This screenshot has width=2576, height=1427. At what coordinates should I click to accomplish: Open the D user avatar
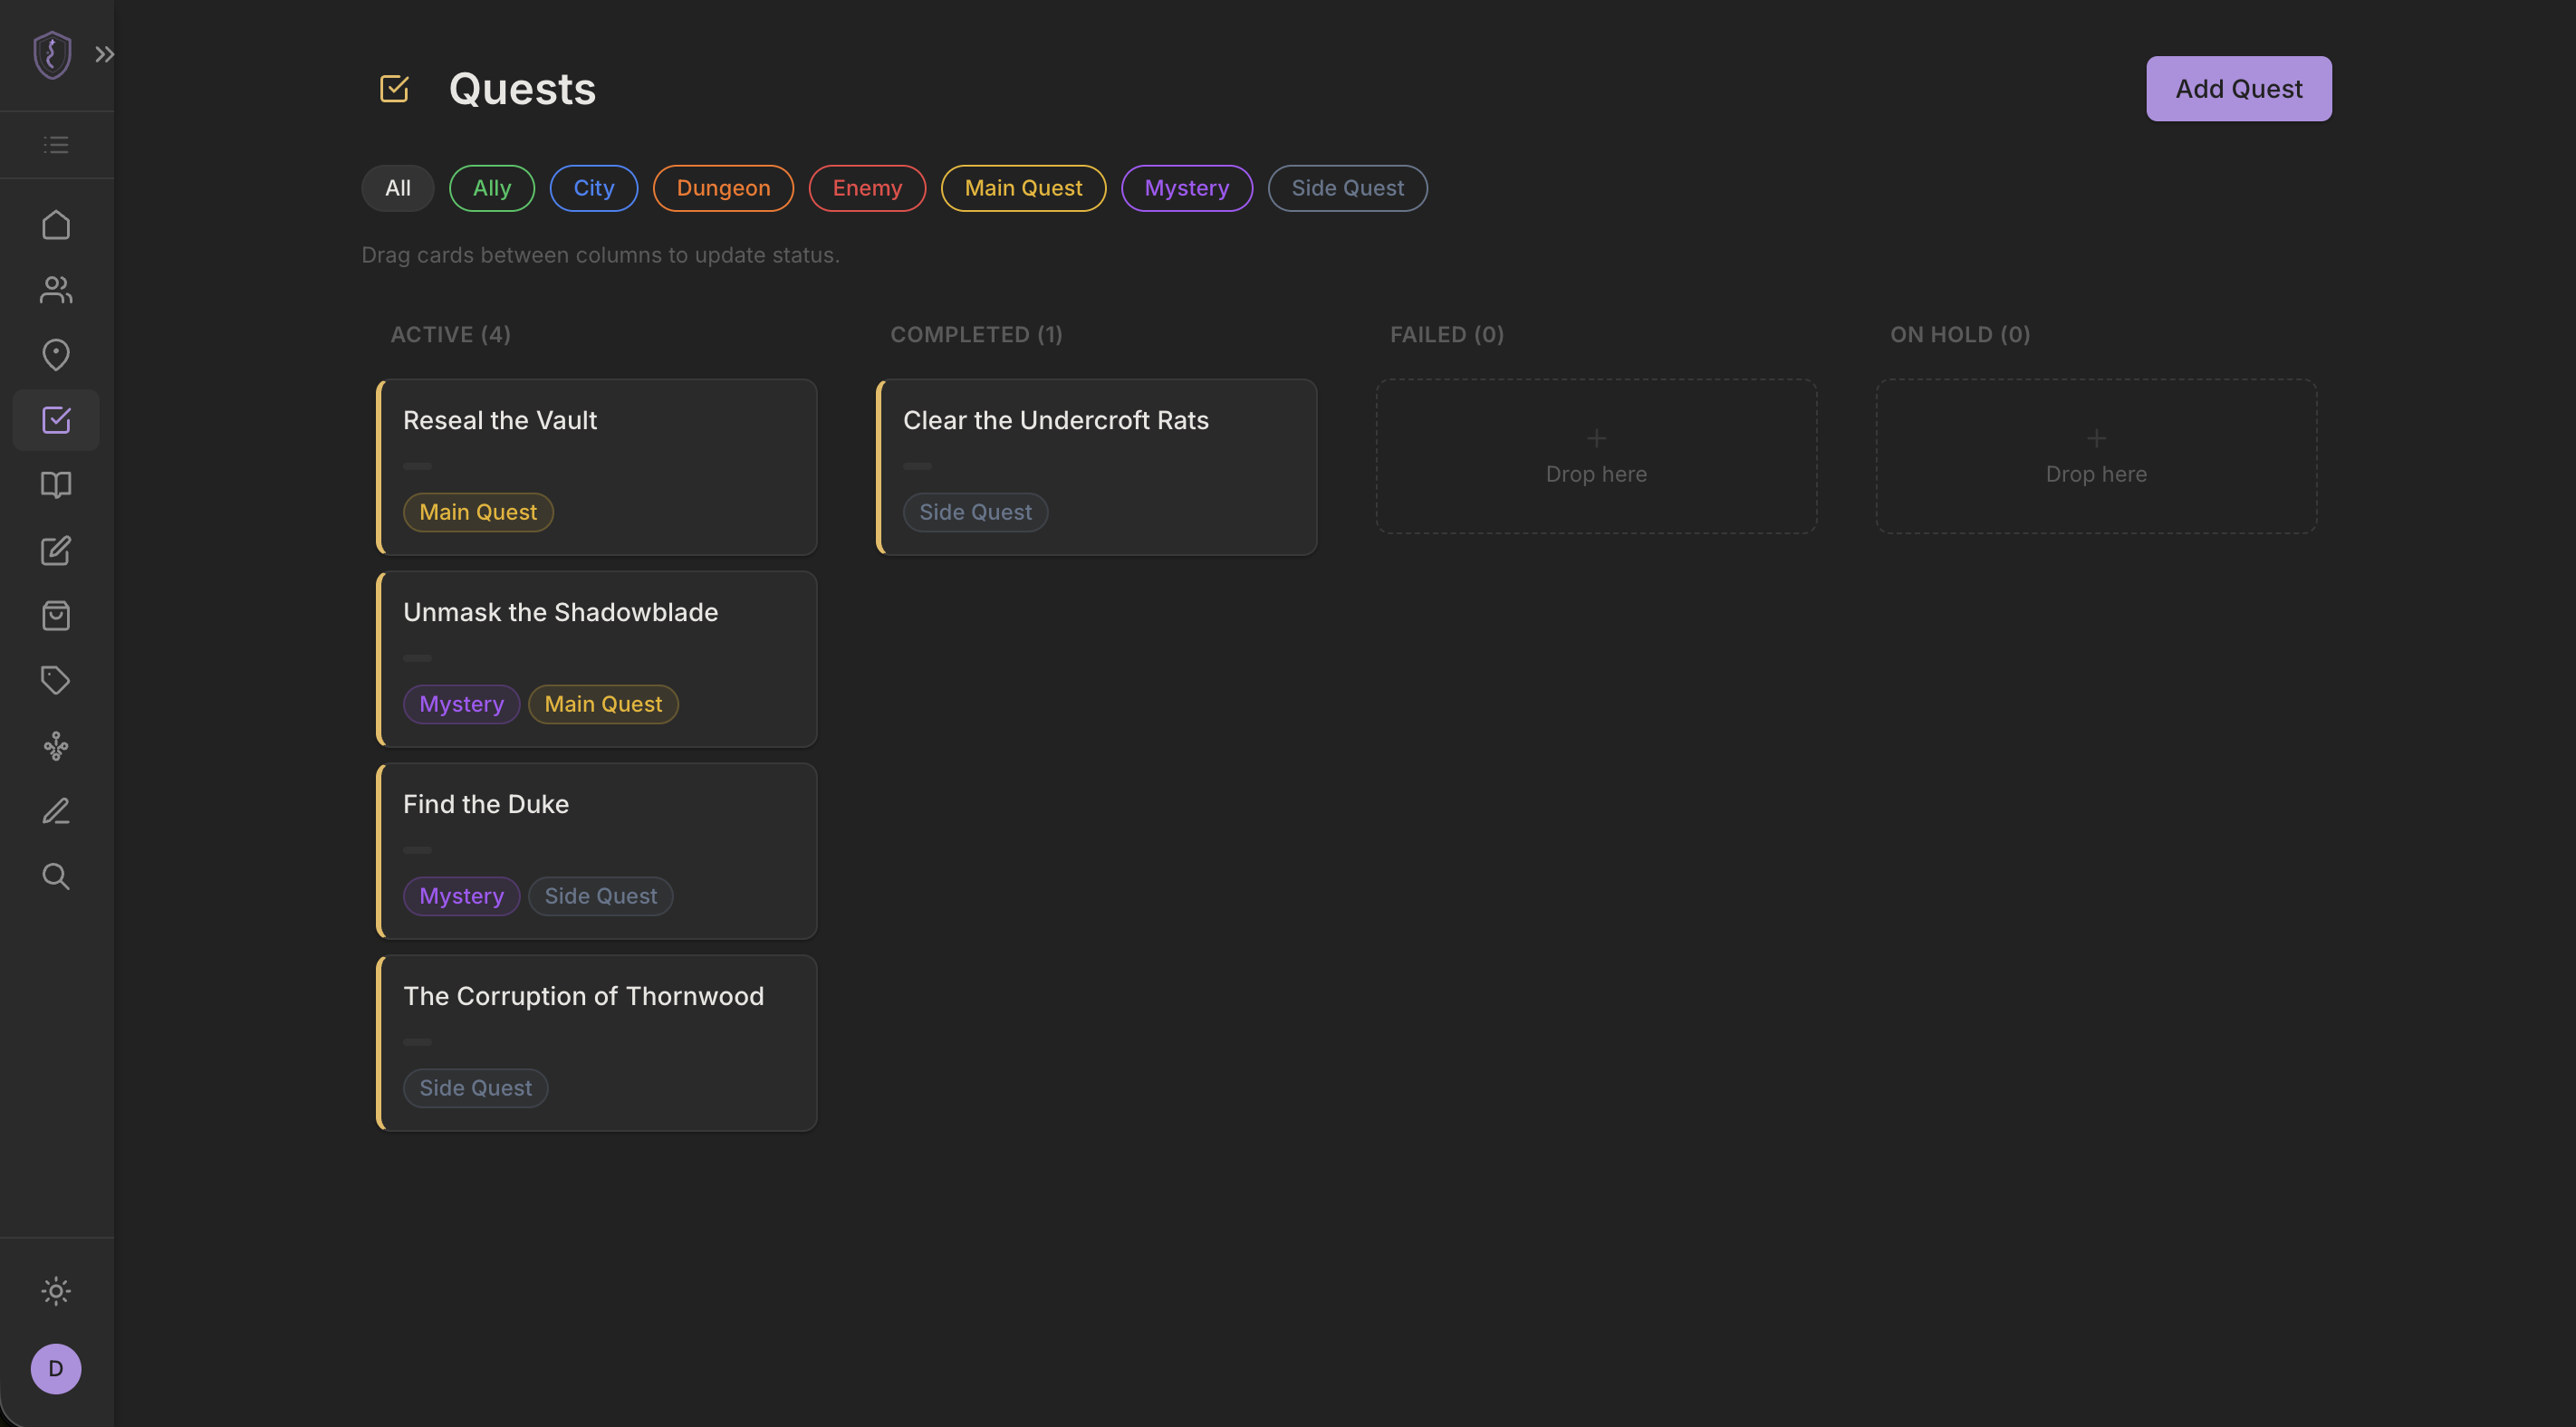(x=56, y=1369)
